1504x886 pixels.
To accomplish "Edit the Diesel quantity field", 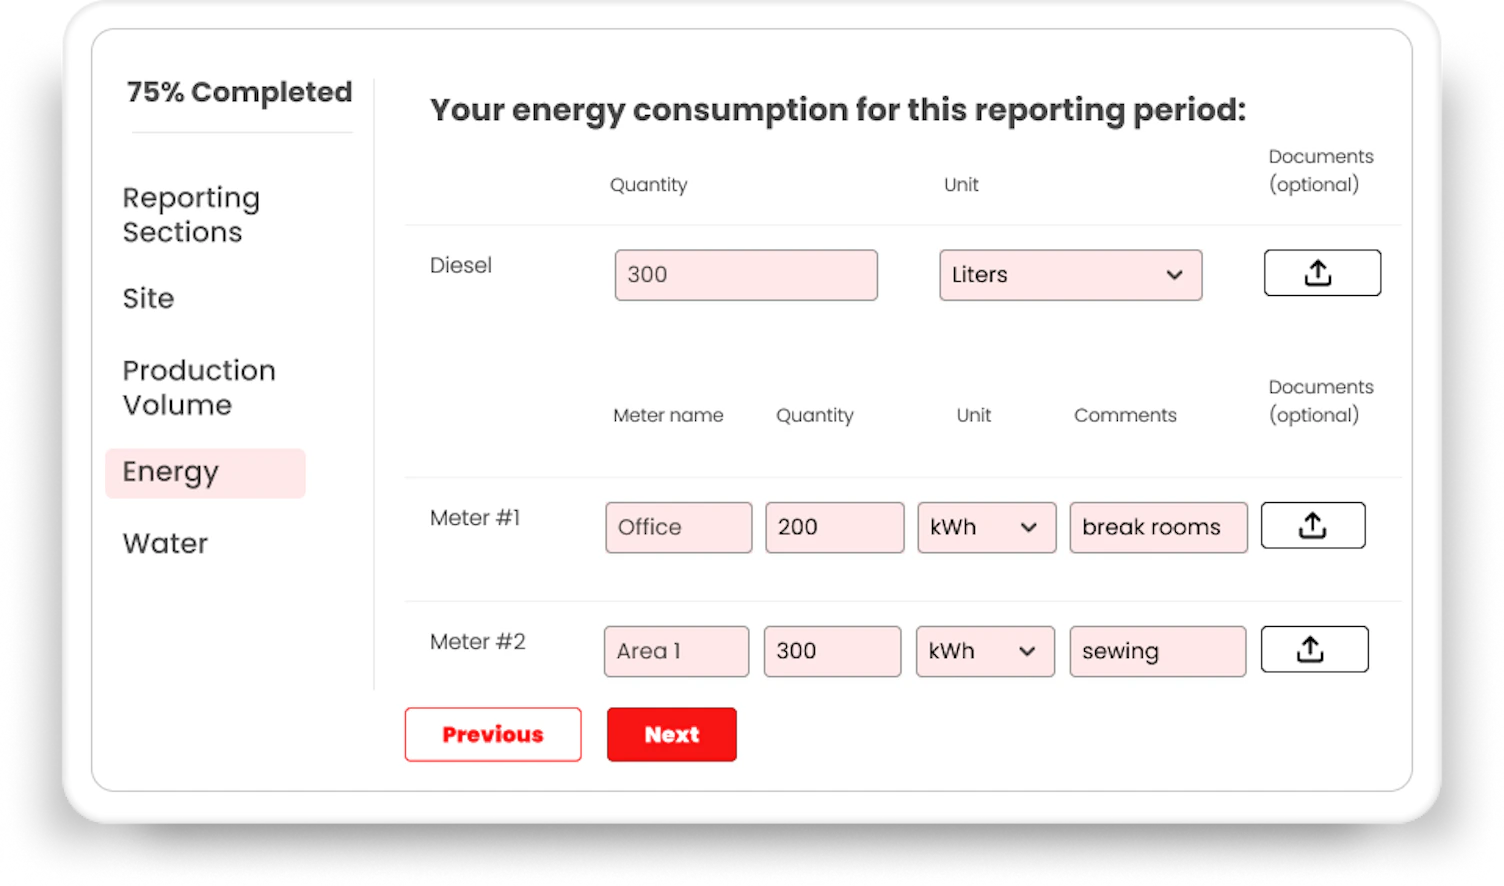I will (x=745, y=275).
